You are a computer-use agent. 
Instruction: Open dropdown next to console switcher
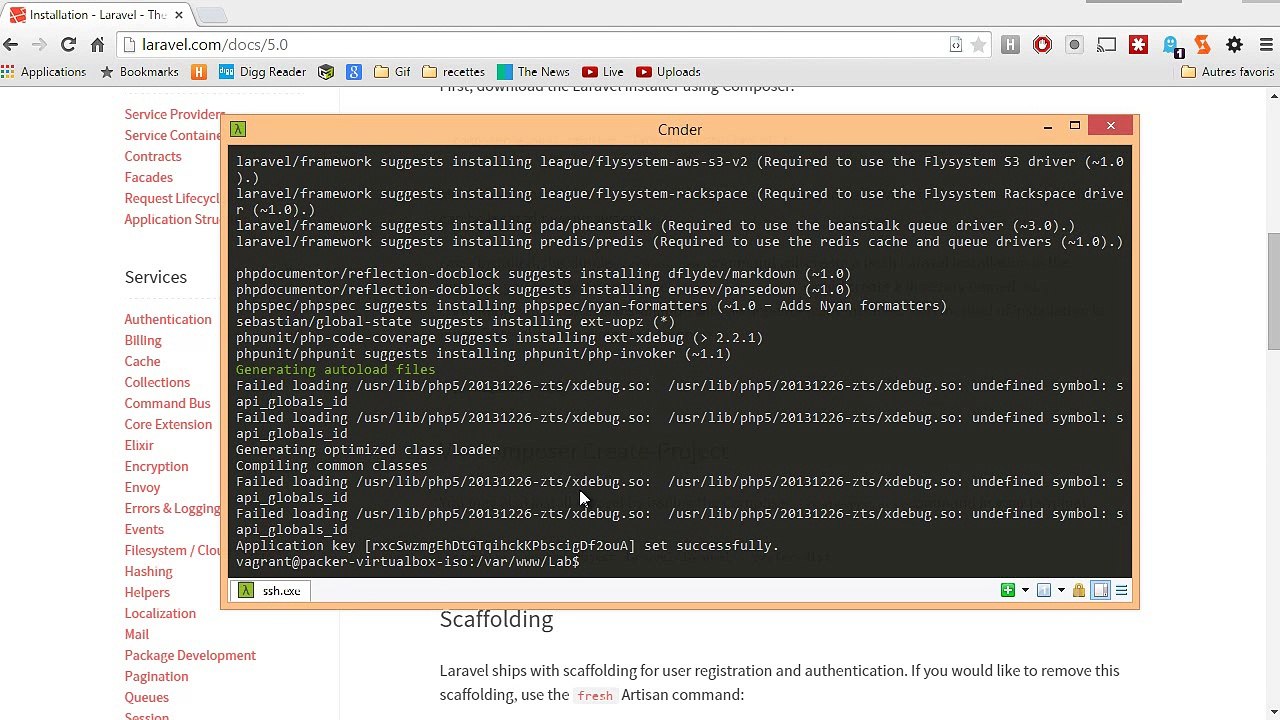tap(1061, 591)
